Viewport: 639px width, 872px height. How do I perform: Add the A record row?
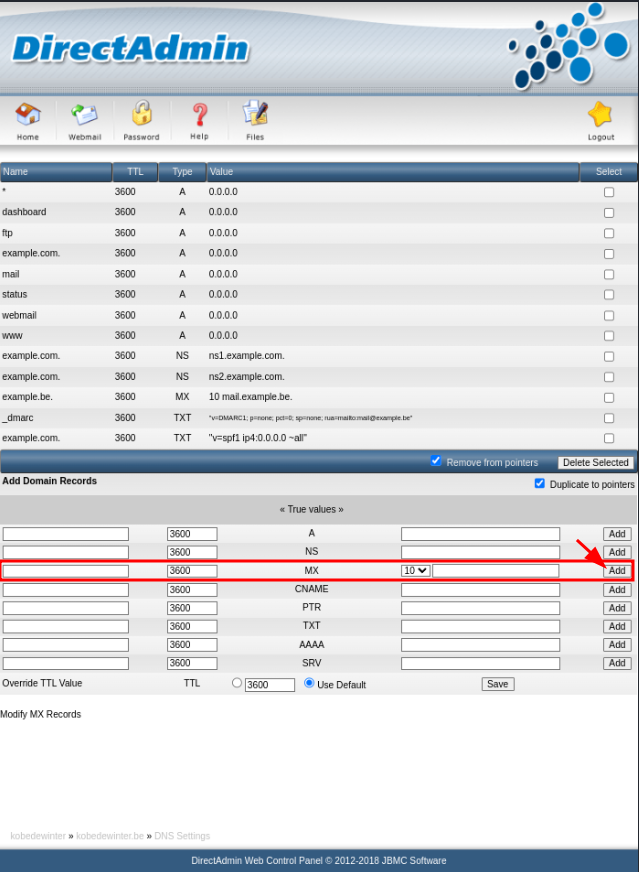[617, 534]
